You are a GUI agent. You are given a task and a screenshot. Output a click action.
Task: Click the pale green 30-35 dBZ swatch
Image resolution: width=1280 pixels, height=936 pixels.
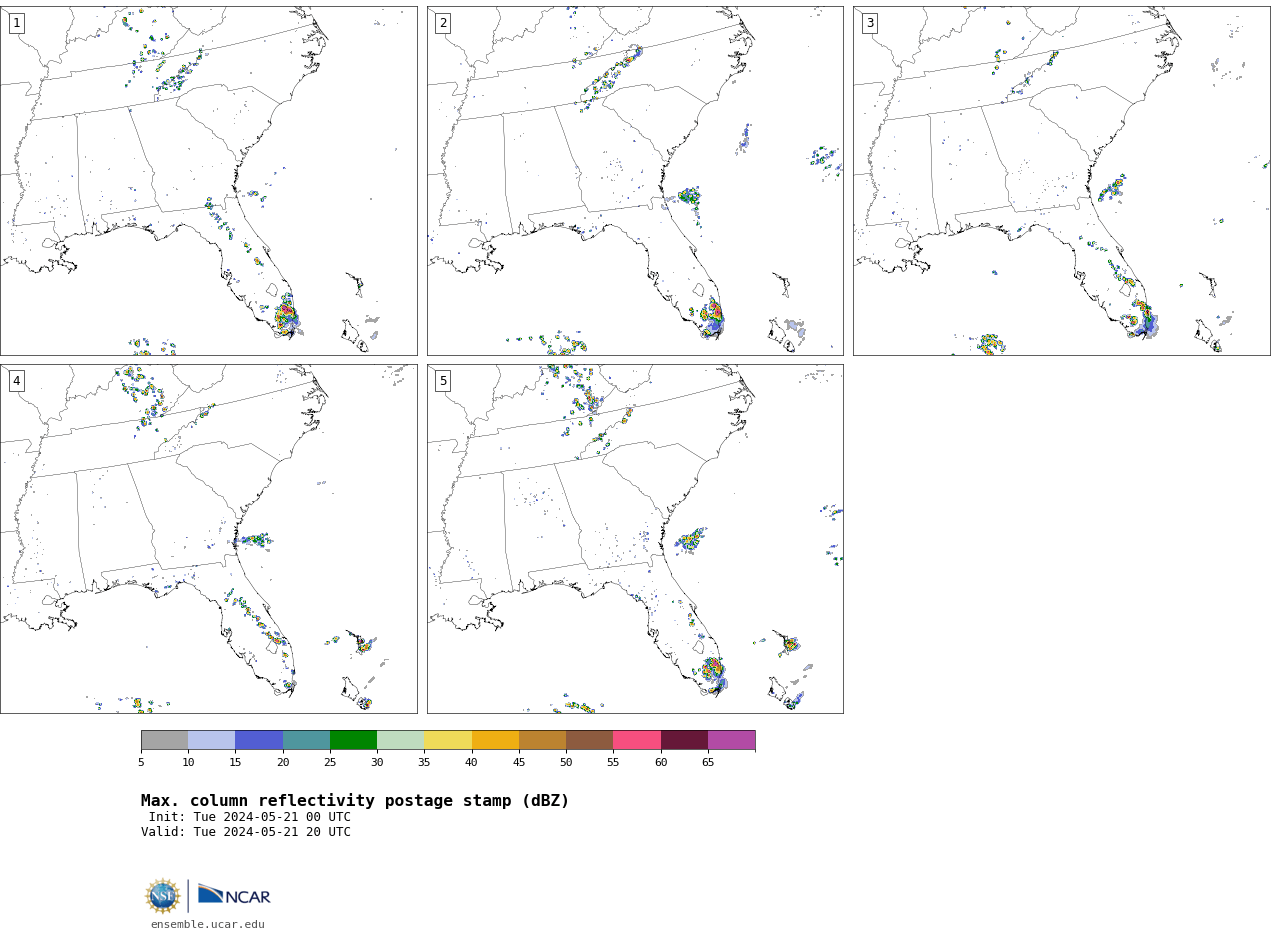(401, 740)
